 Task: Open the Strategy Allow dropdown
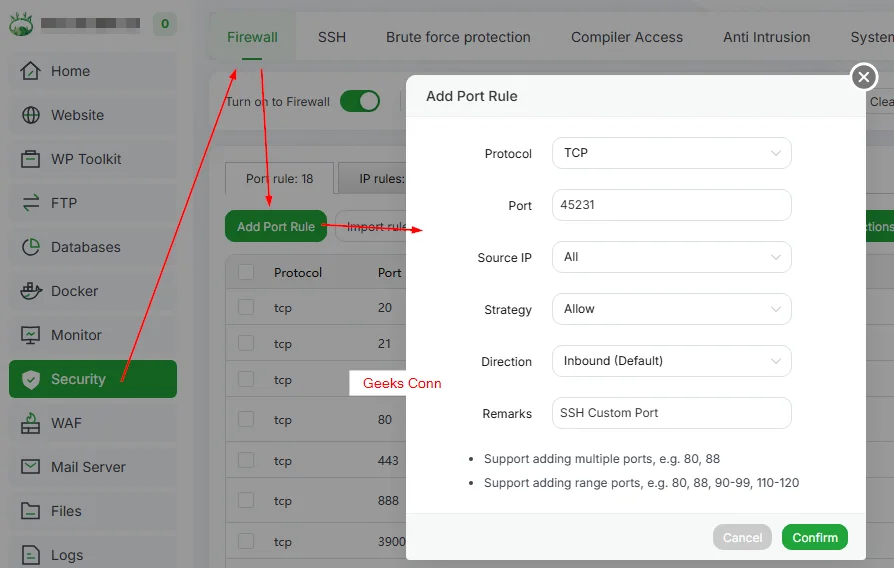coord(672,309)
